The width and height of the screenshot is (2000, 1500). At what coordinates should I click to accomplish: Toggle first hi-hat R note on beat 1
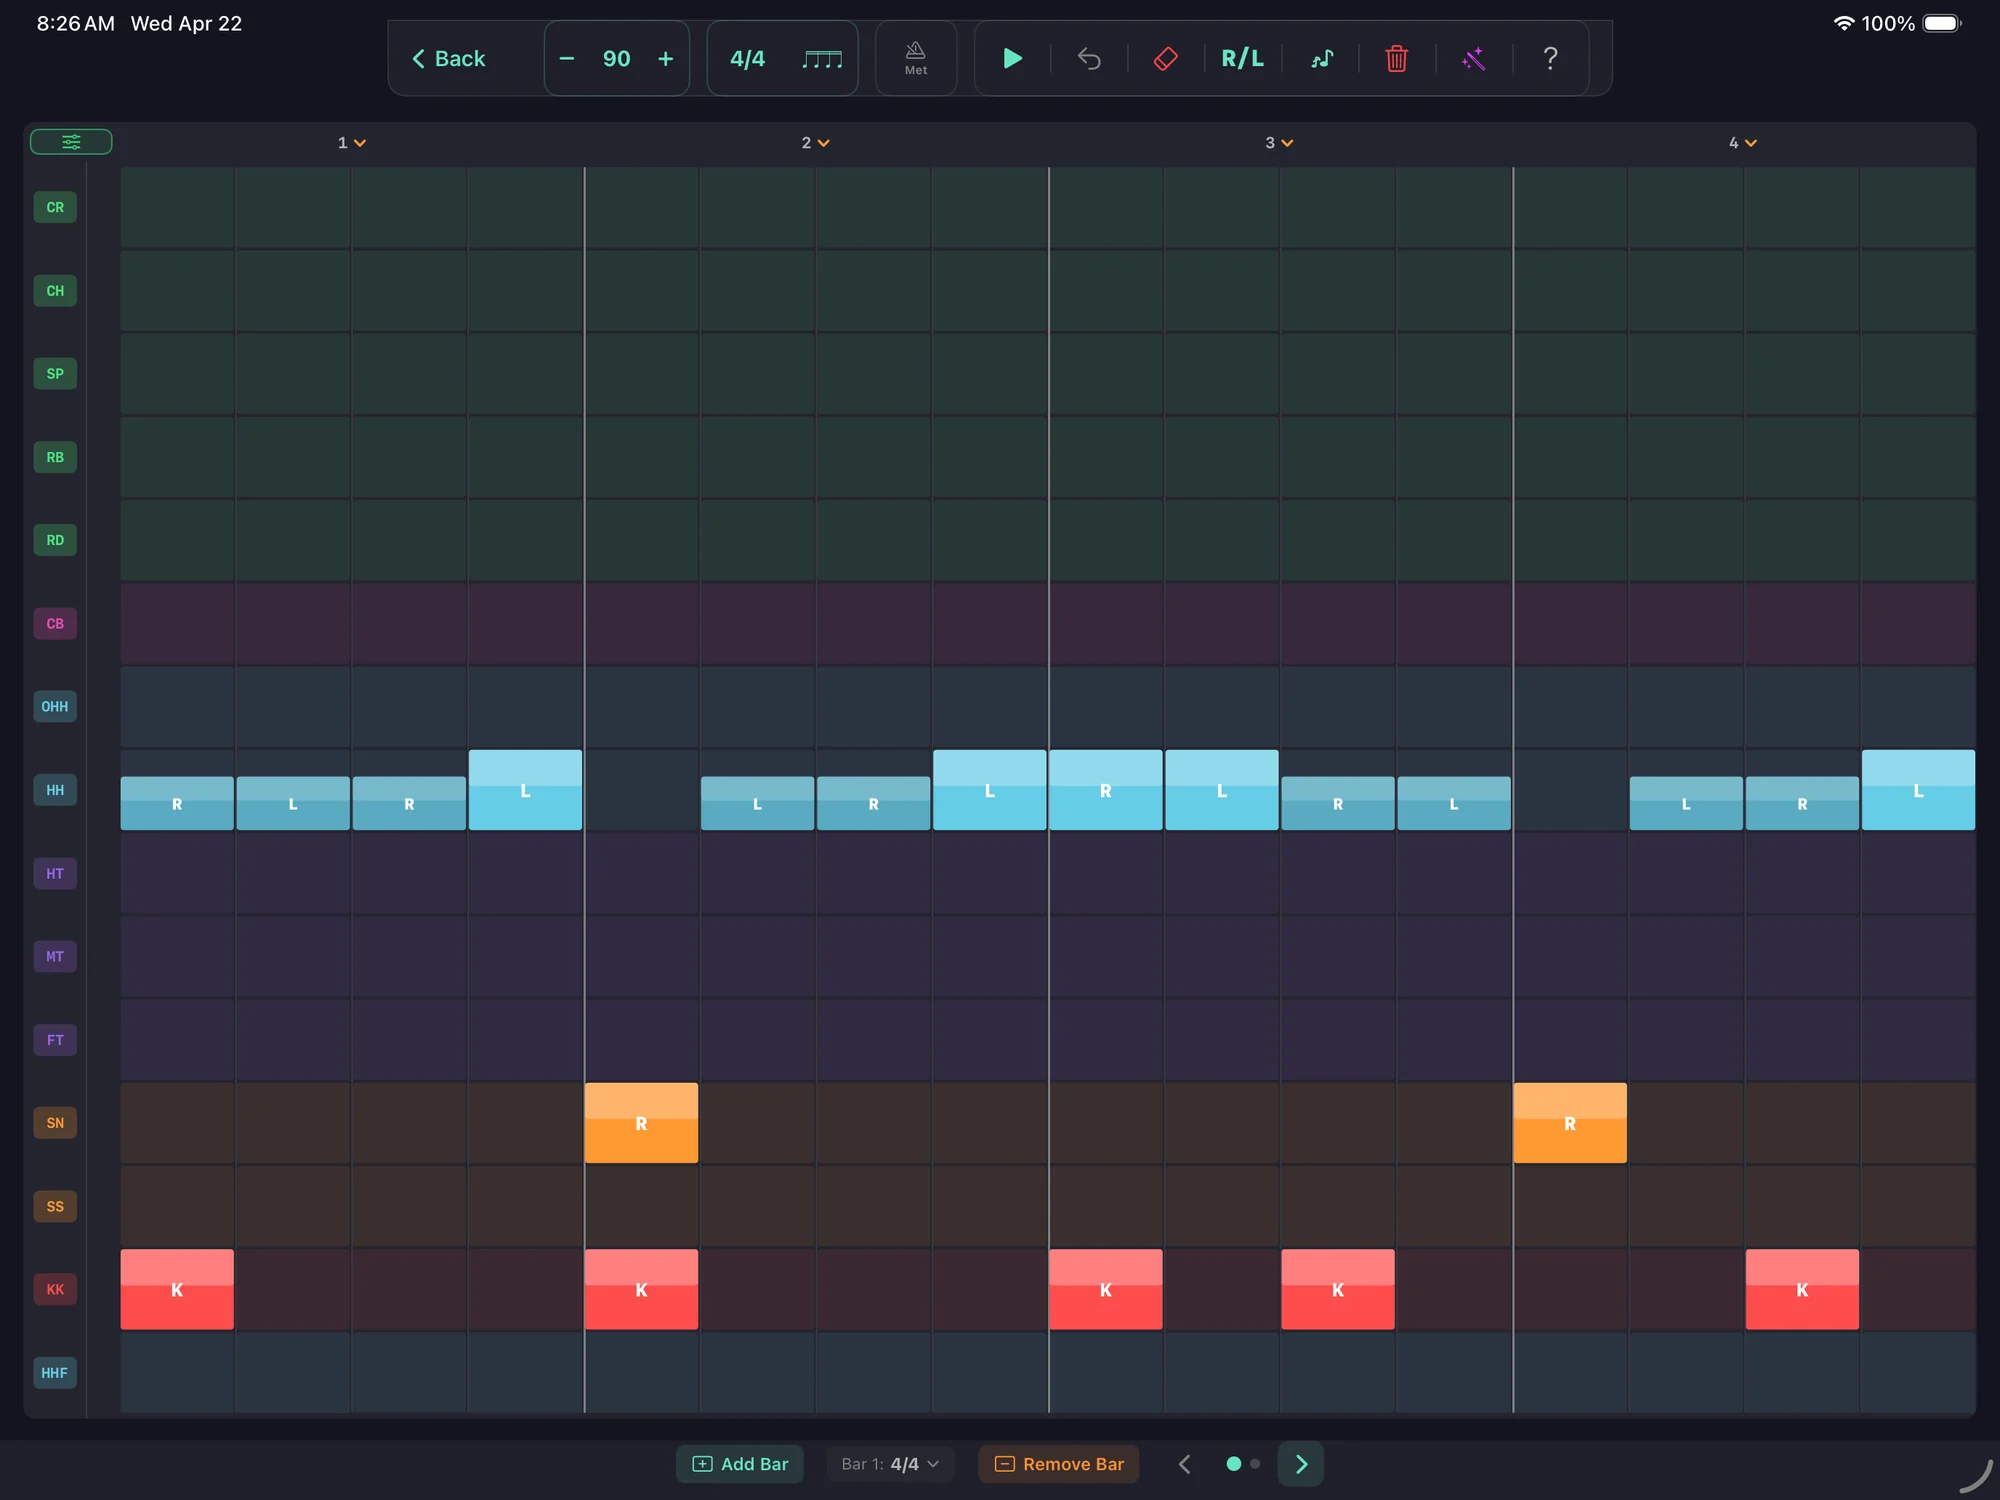pos(177,803)
